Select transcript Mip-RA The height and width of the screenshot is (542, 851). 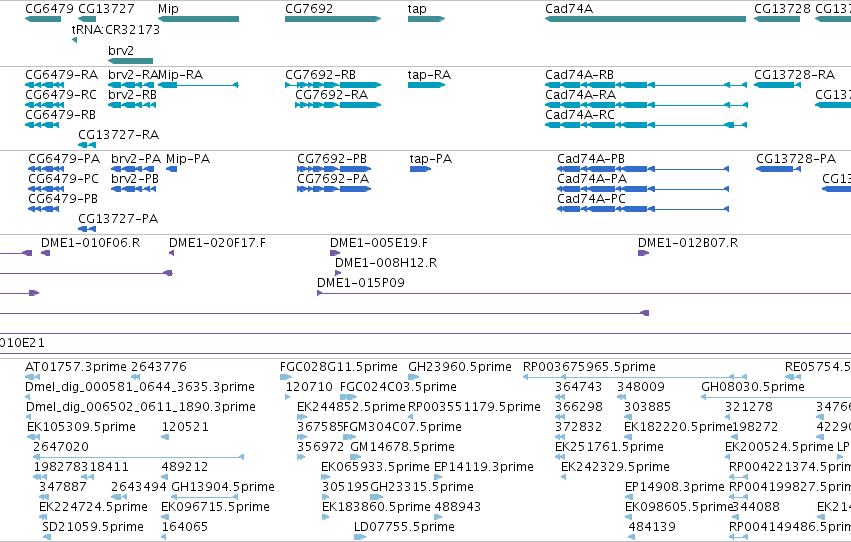[198, 85]
